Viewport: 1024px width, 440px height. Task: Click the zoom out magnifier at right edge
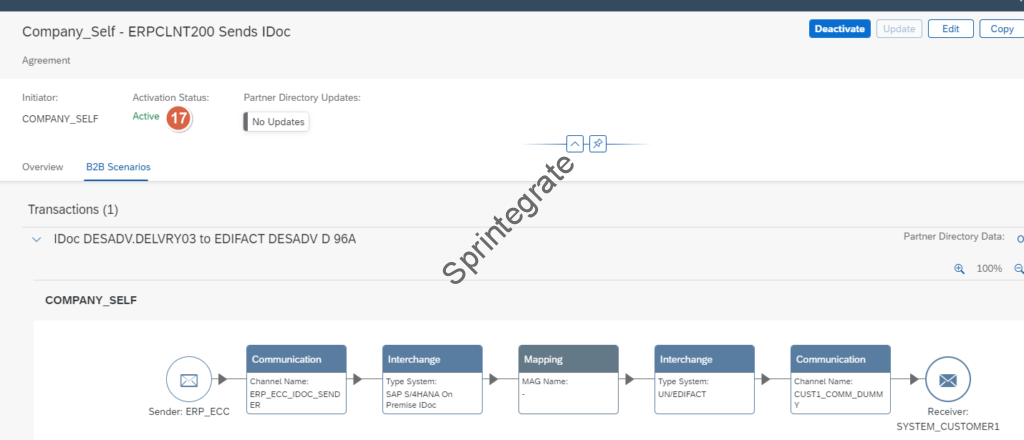1018,269
